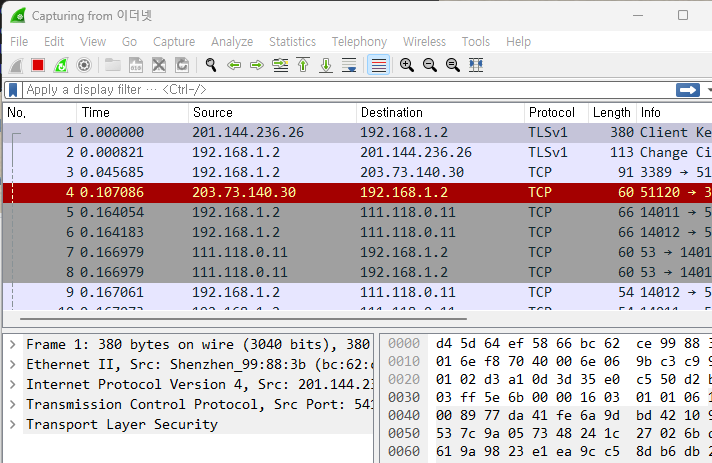Toggle packet list colorization

pos(378,65)
